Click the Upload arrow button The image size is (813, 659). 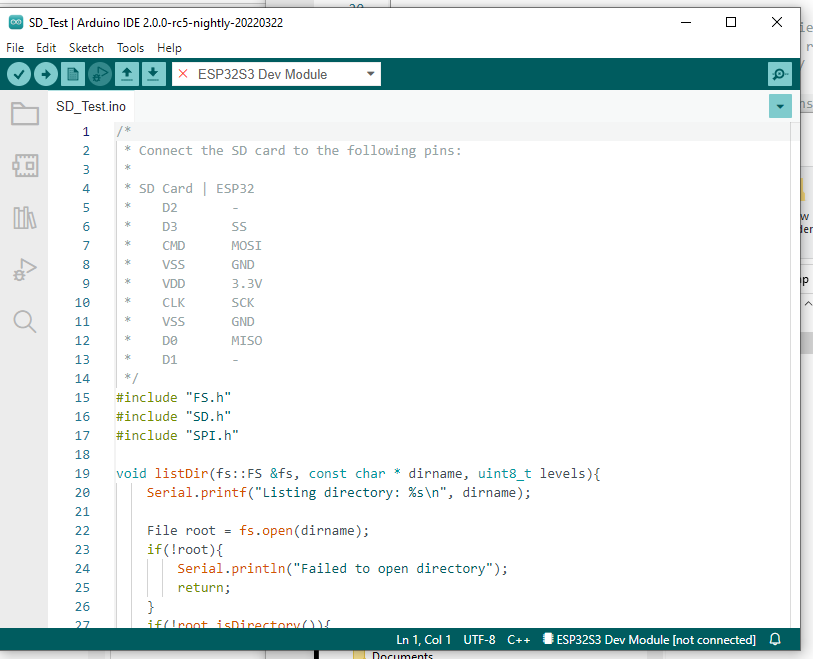tap(46, 74)
